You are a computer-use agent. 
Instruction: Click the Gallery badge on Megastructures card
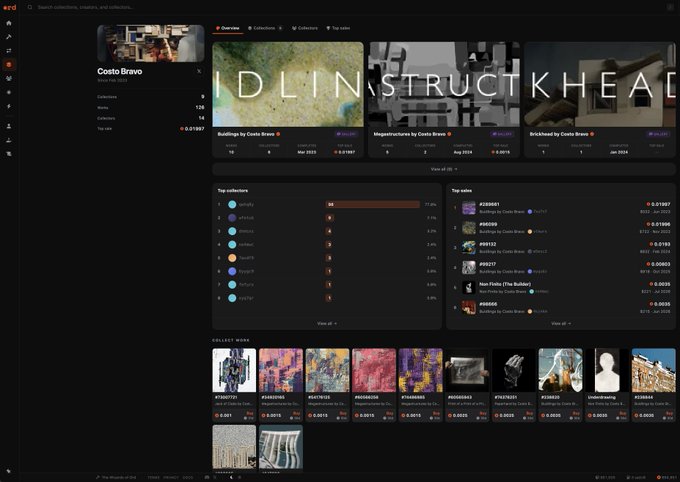(x=502, y=134)
